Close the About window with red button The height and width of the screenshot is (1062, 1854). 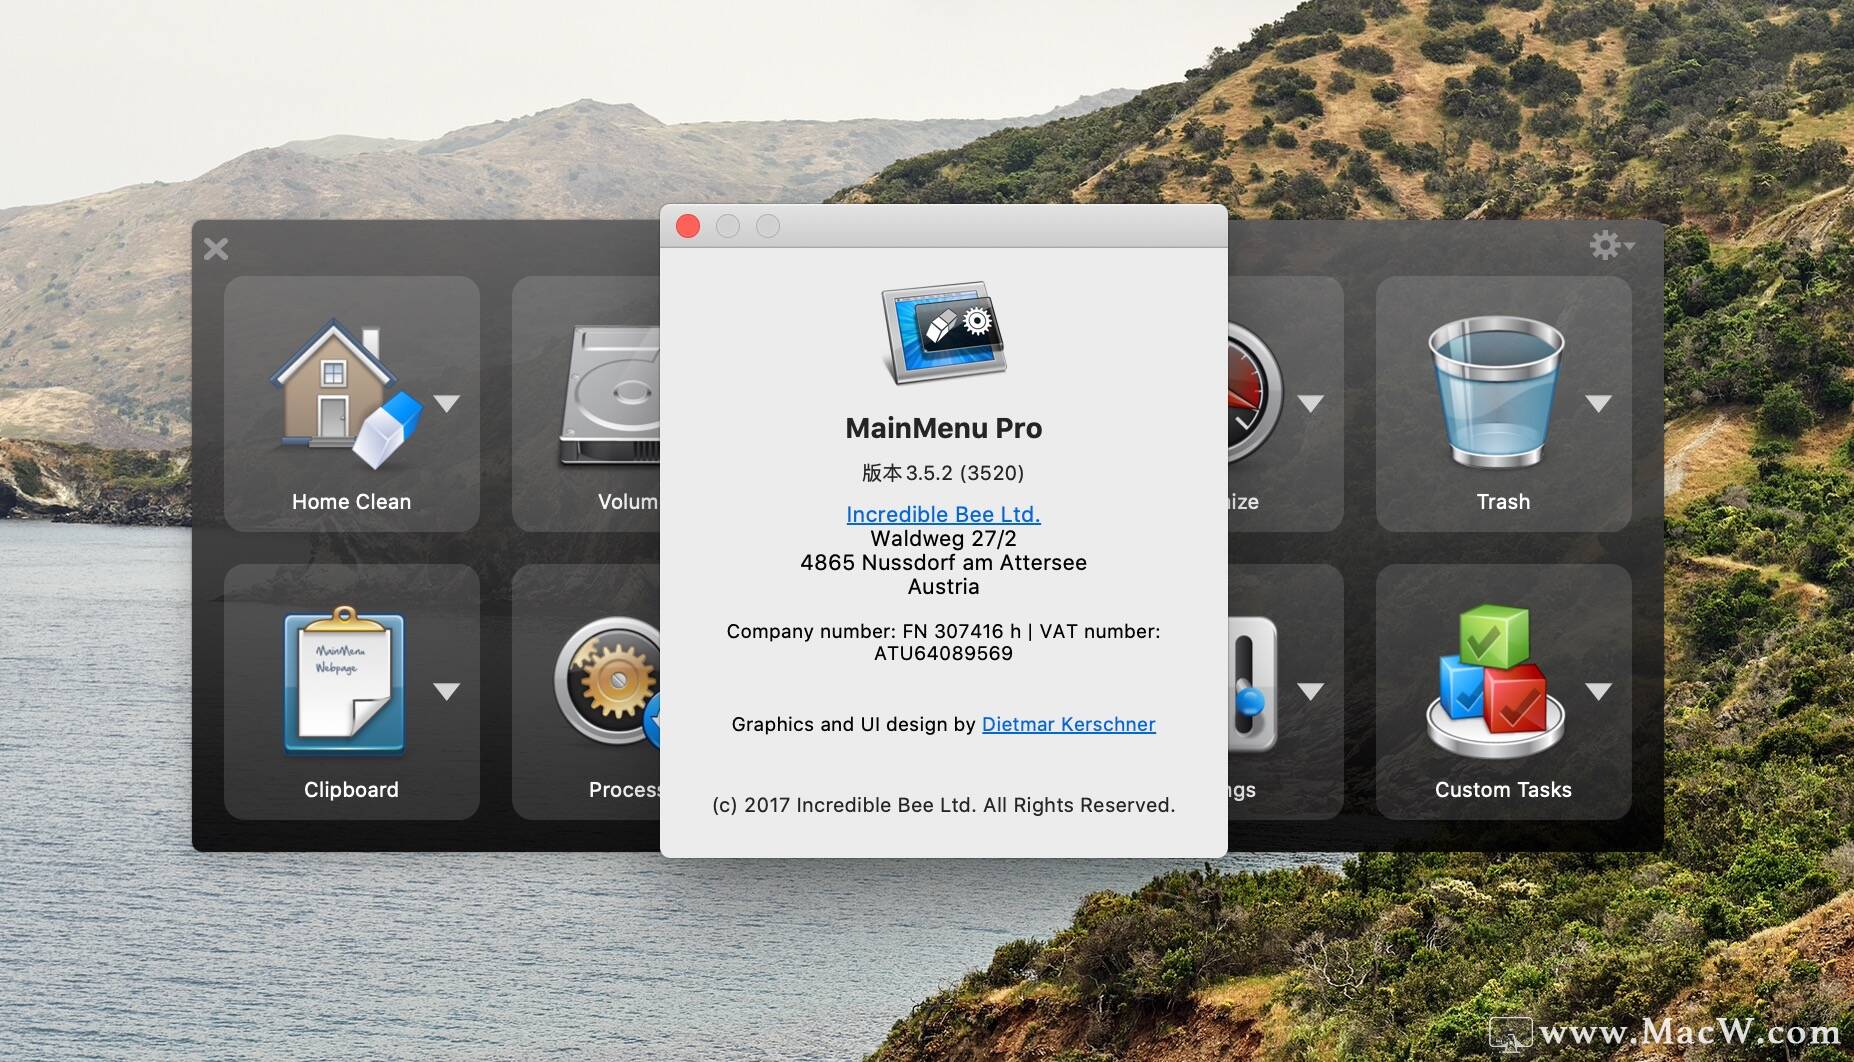688,226
